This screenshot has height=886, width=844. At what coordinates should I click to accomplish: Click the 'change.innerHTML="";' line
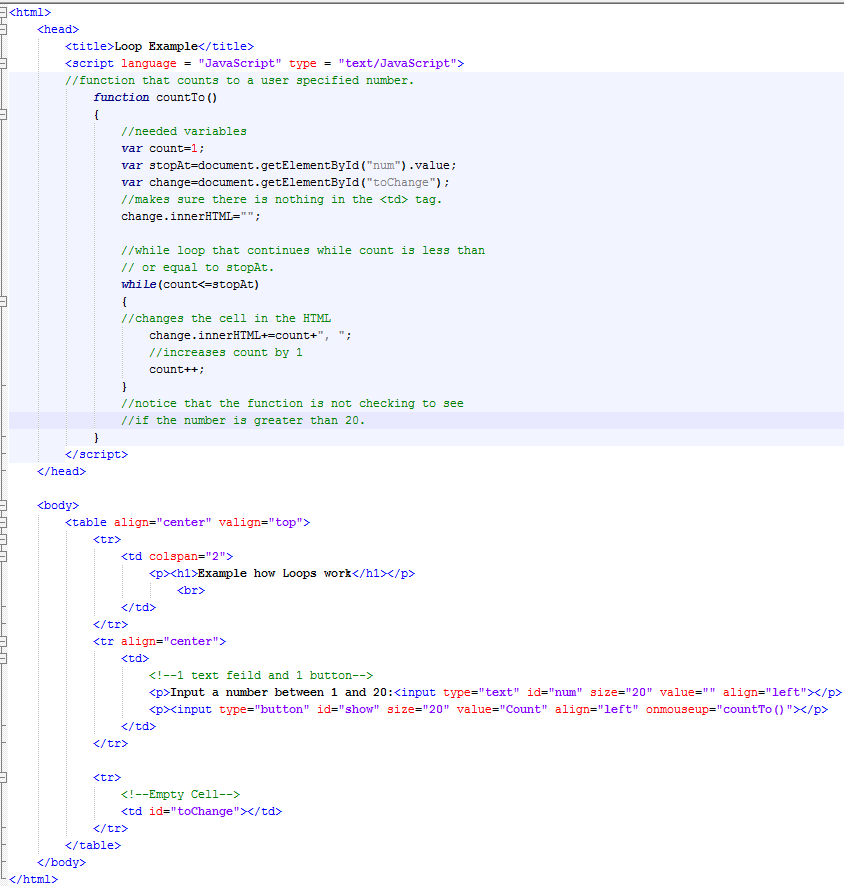191,216
